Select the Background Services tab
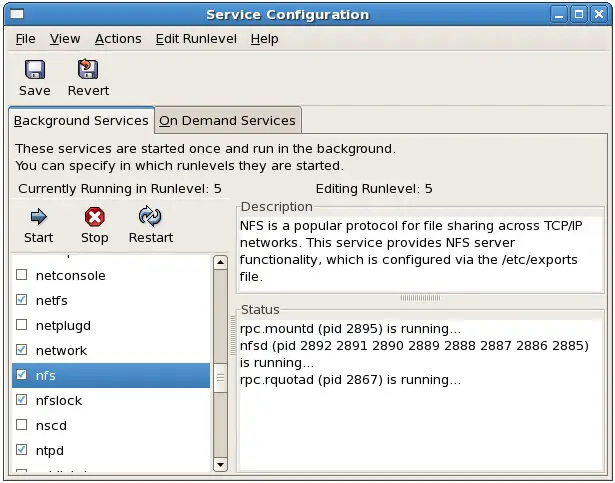The height and width of the screenshot is (483, 615). tap(81, 120)
